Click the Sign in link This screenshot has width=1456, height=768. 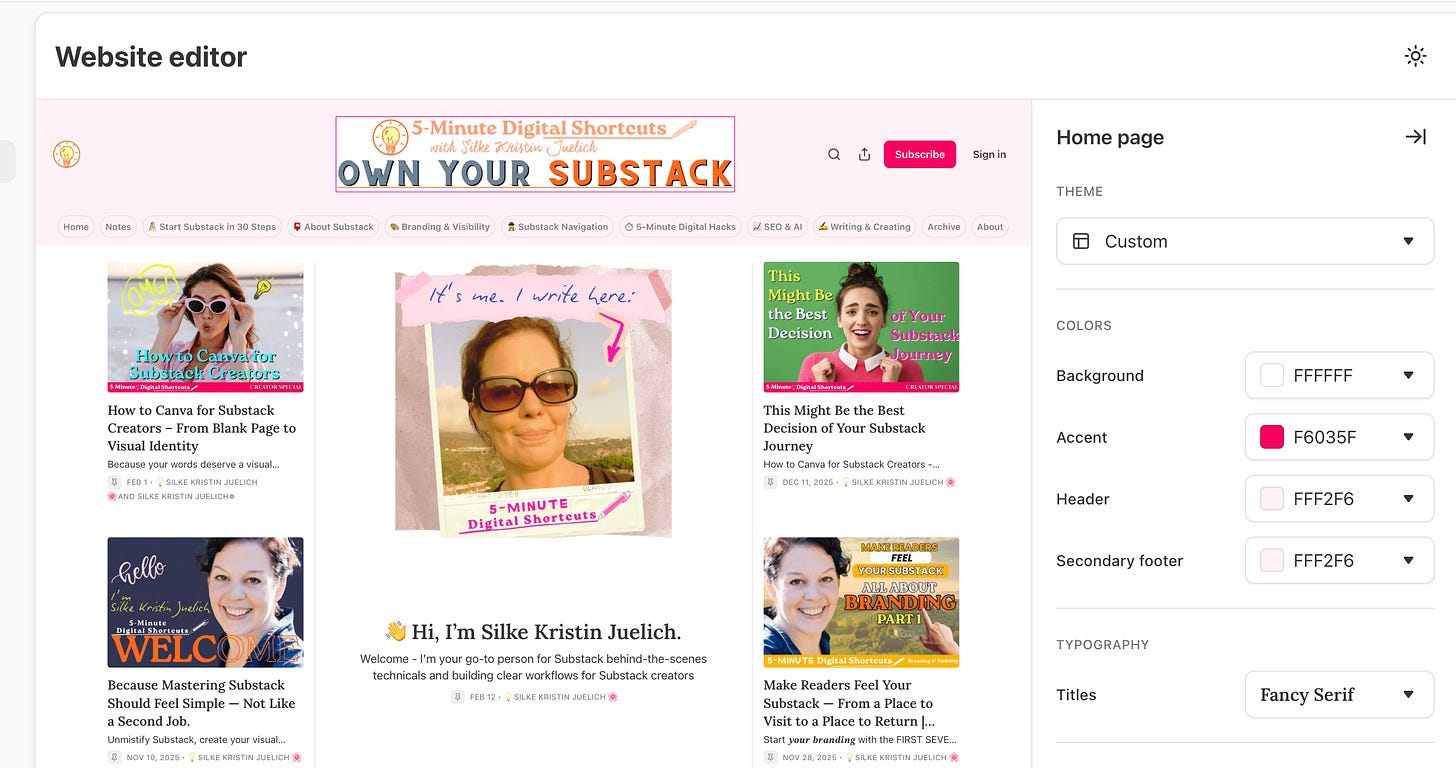989,154
